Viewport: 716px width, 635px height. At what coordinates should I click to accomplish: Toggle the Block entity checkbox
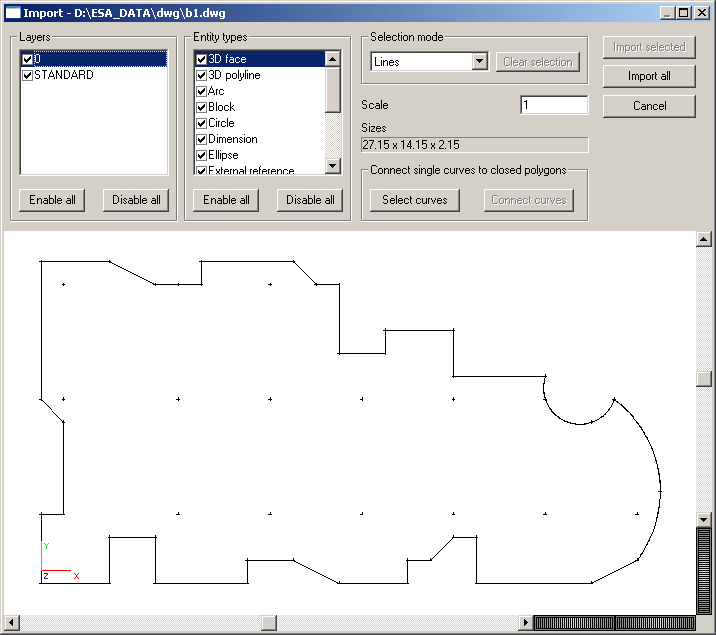click(x=201, y=107)
